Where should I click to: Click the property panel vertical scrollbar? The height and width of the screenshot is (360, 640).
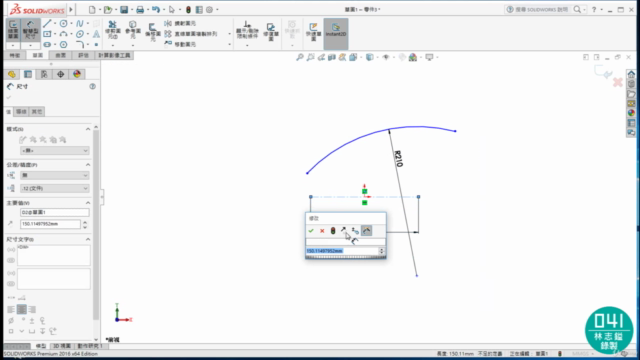(x=96, y=224)
